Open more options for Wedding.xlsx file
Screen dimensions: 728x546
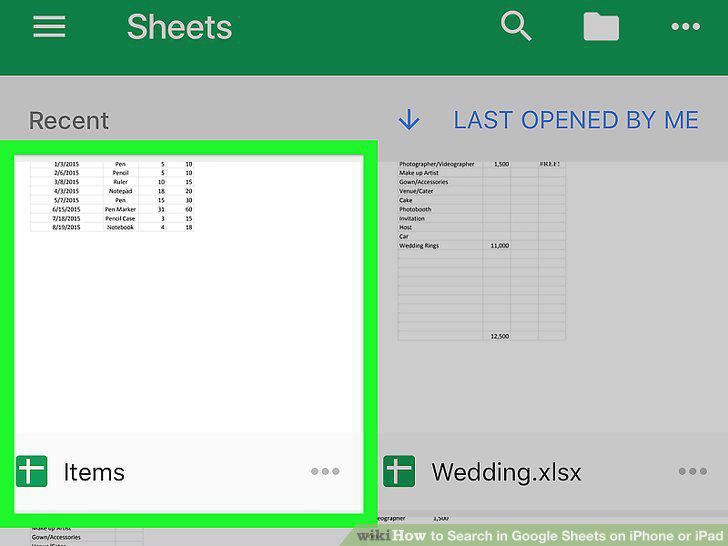(x=693, y=471)
